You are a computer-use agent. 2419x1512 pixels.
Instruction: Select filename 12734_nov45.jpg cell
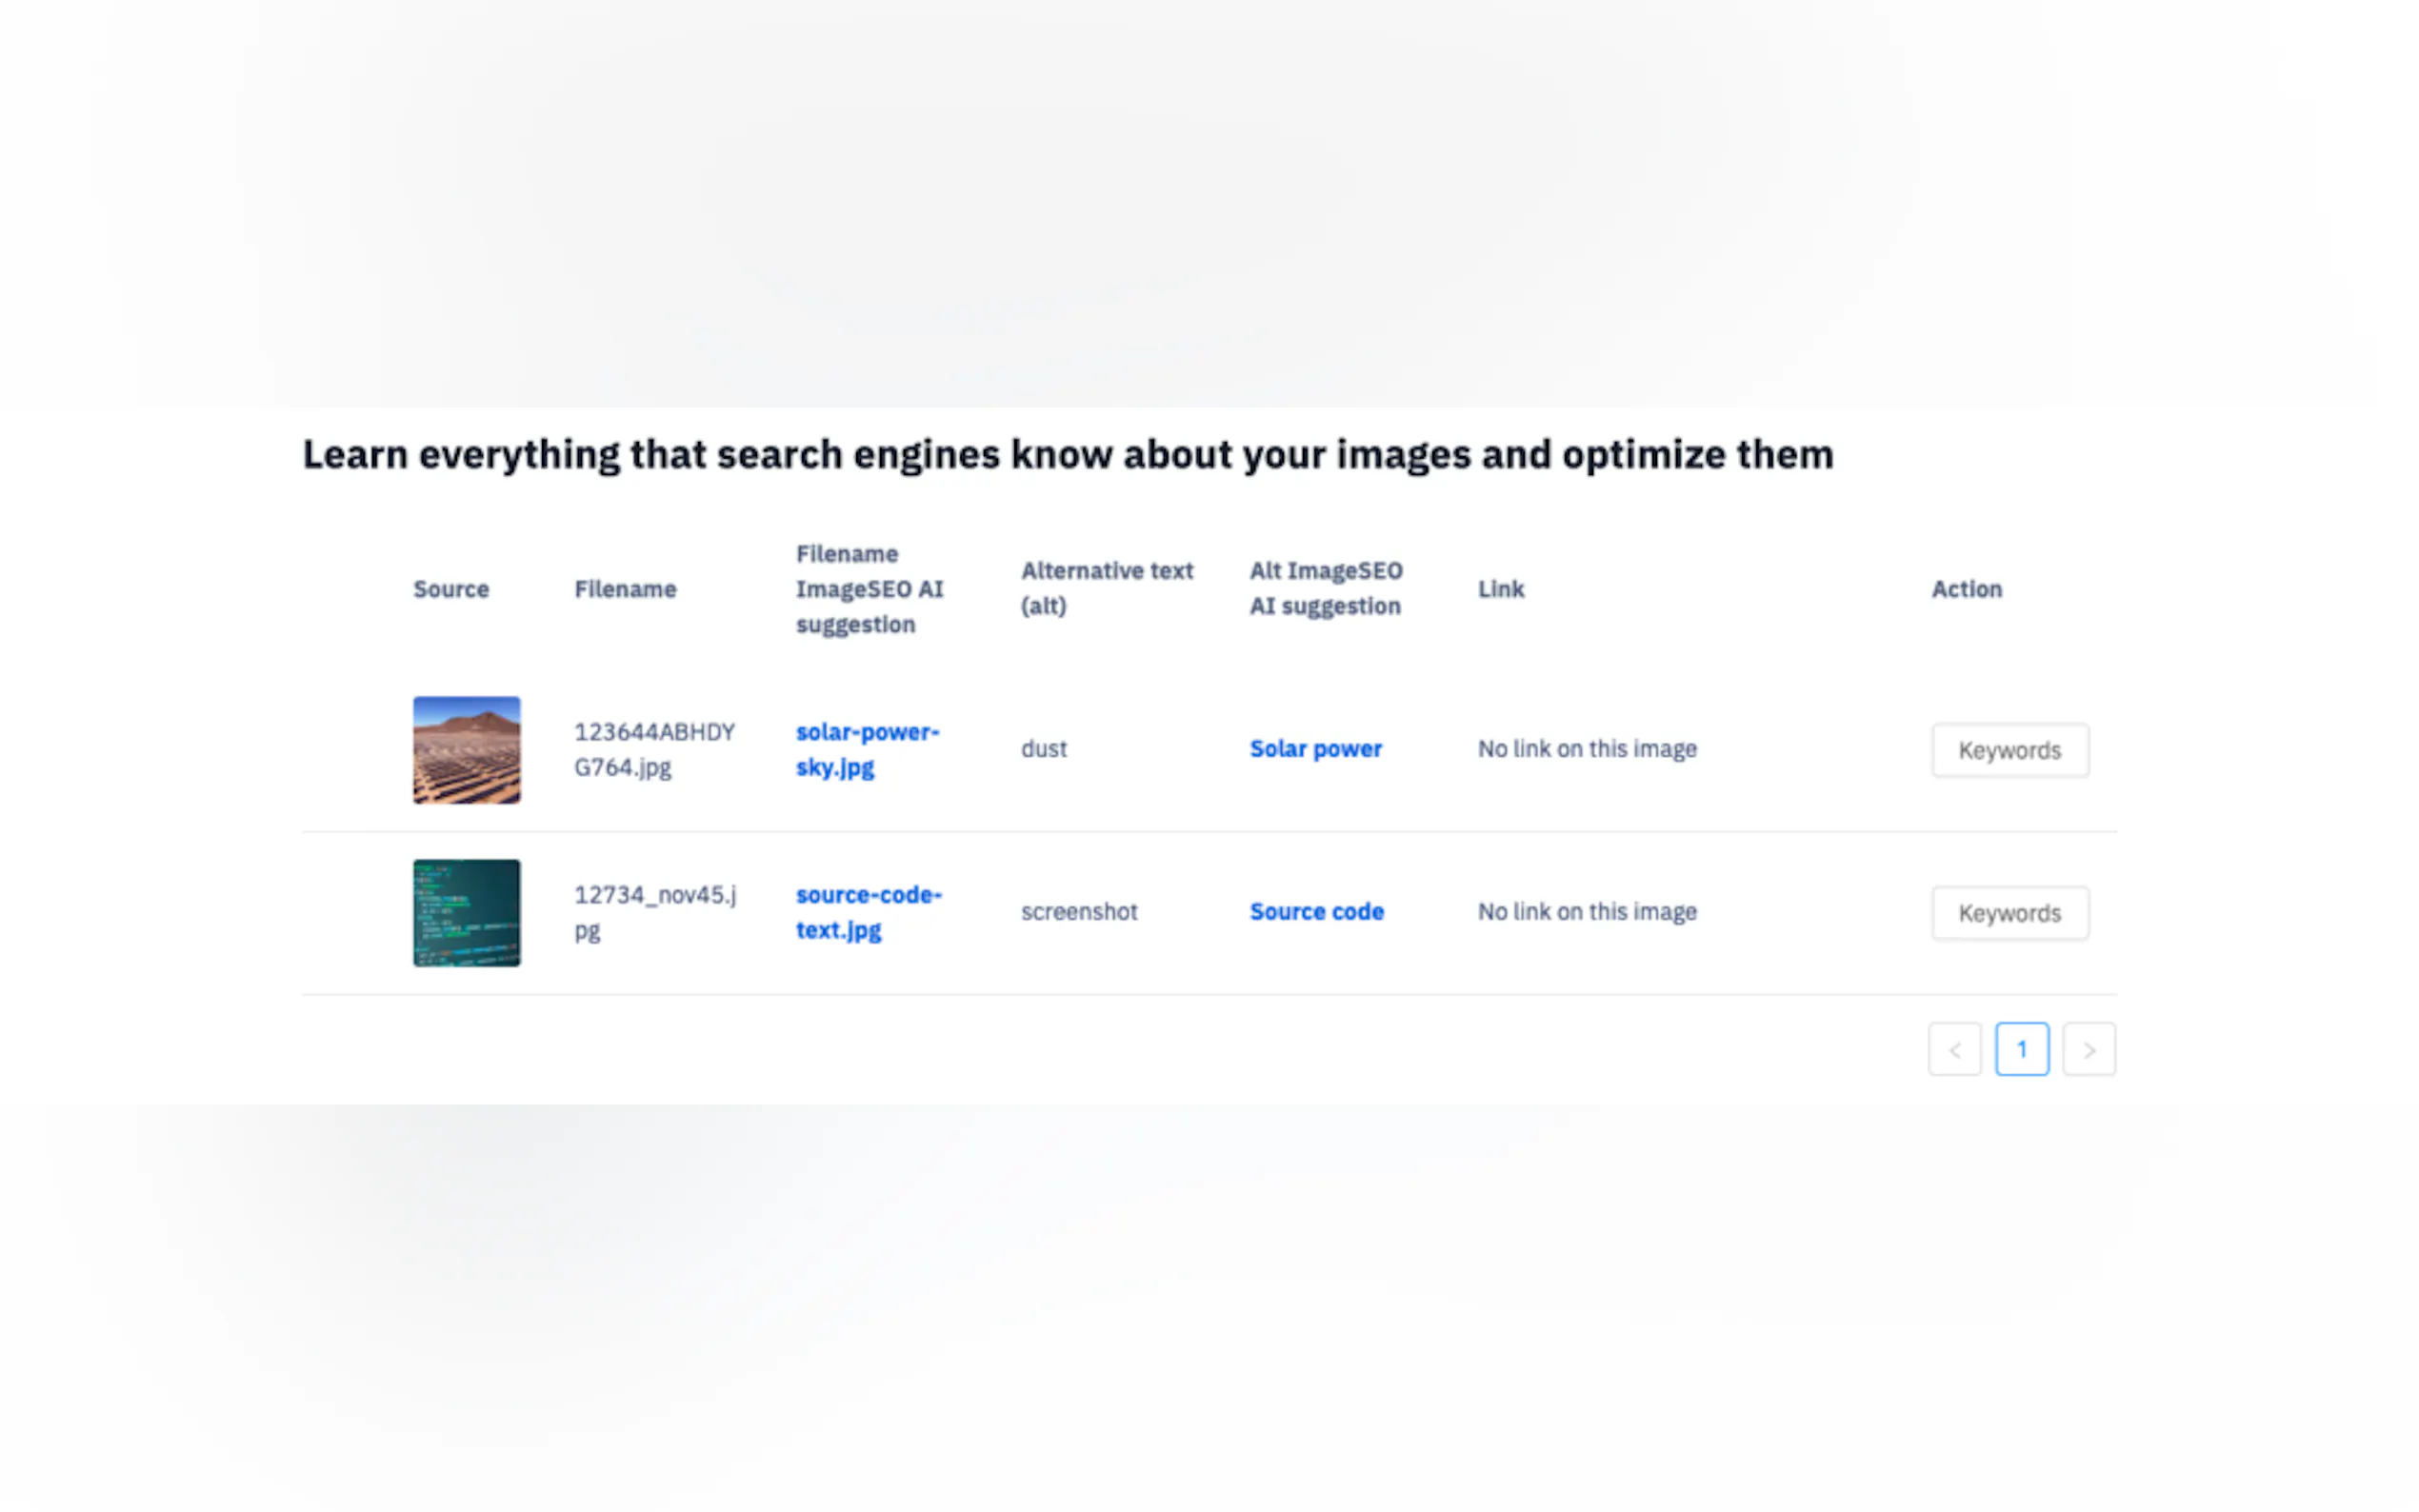pos(654,912)
